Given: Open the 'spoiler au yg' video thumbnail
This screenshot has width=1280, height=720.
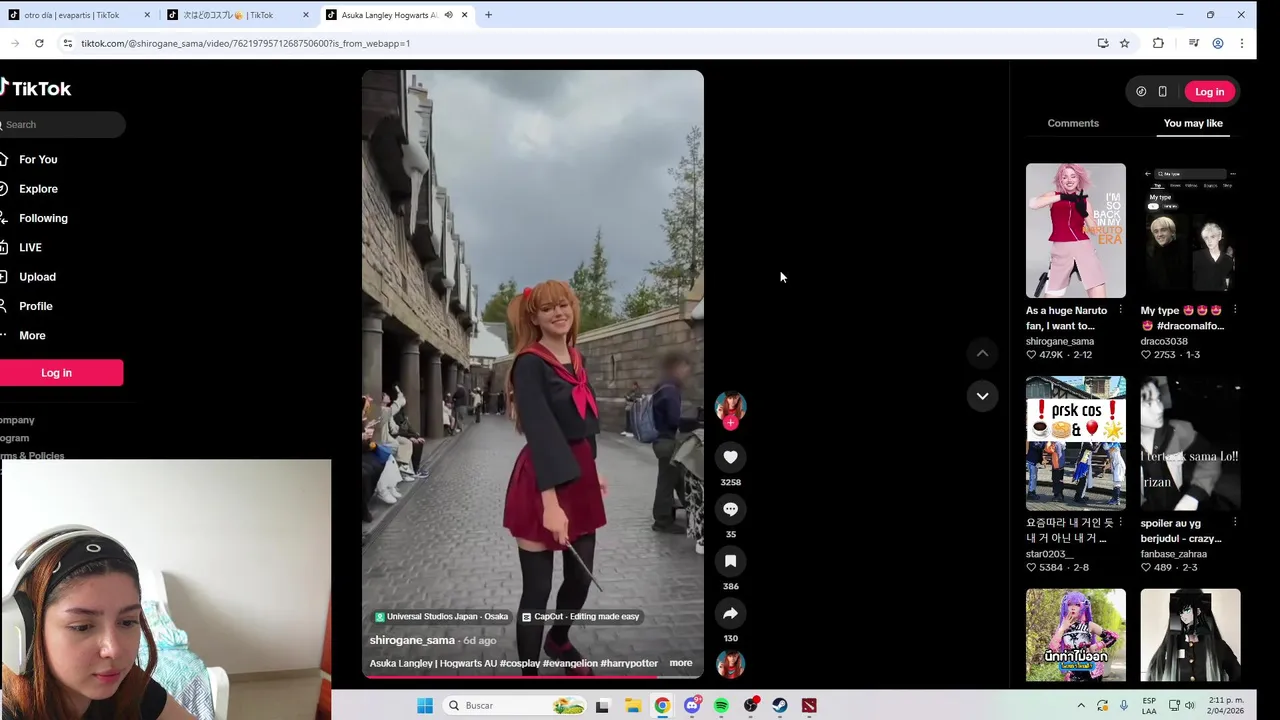Looking at the screenshot, I should coord(1190,443).
